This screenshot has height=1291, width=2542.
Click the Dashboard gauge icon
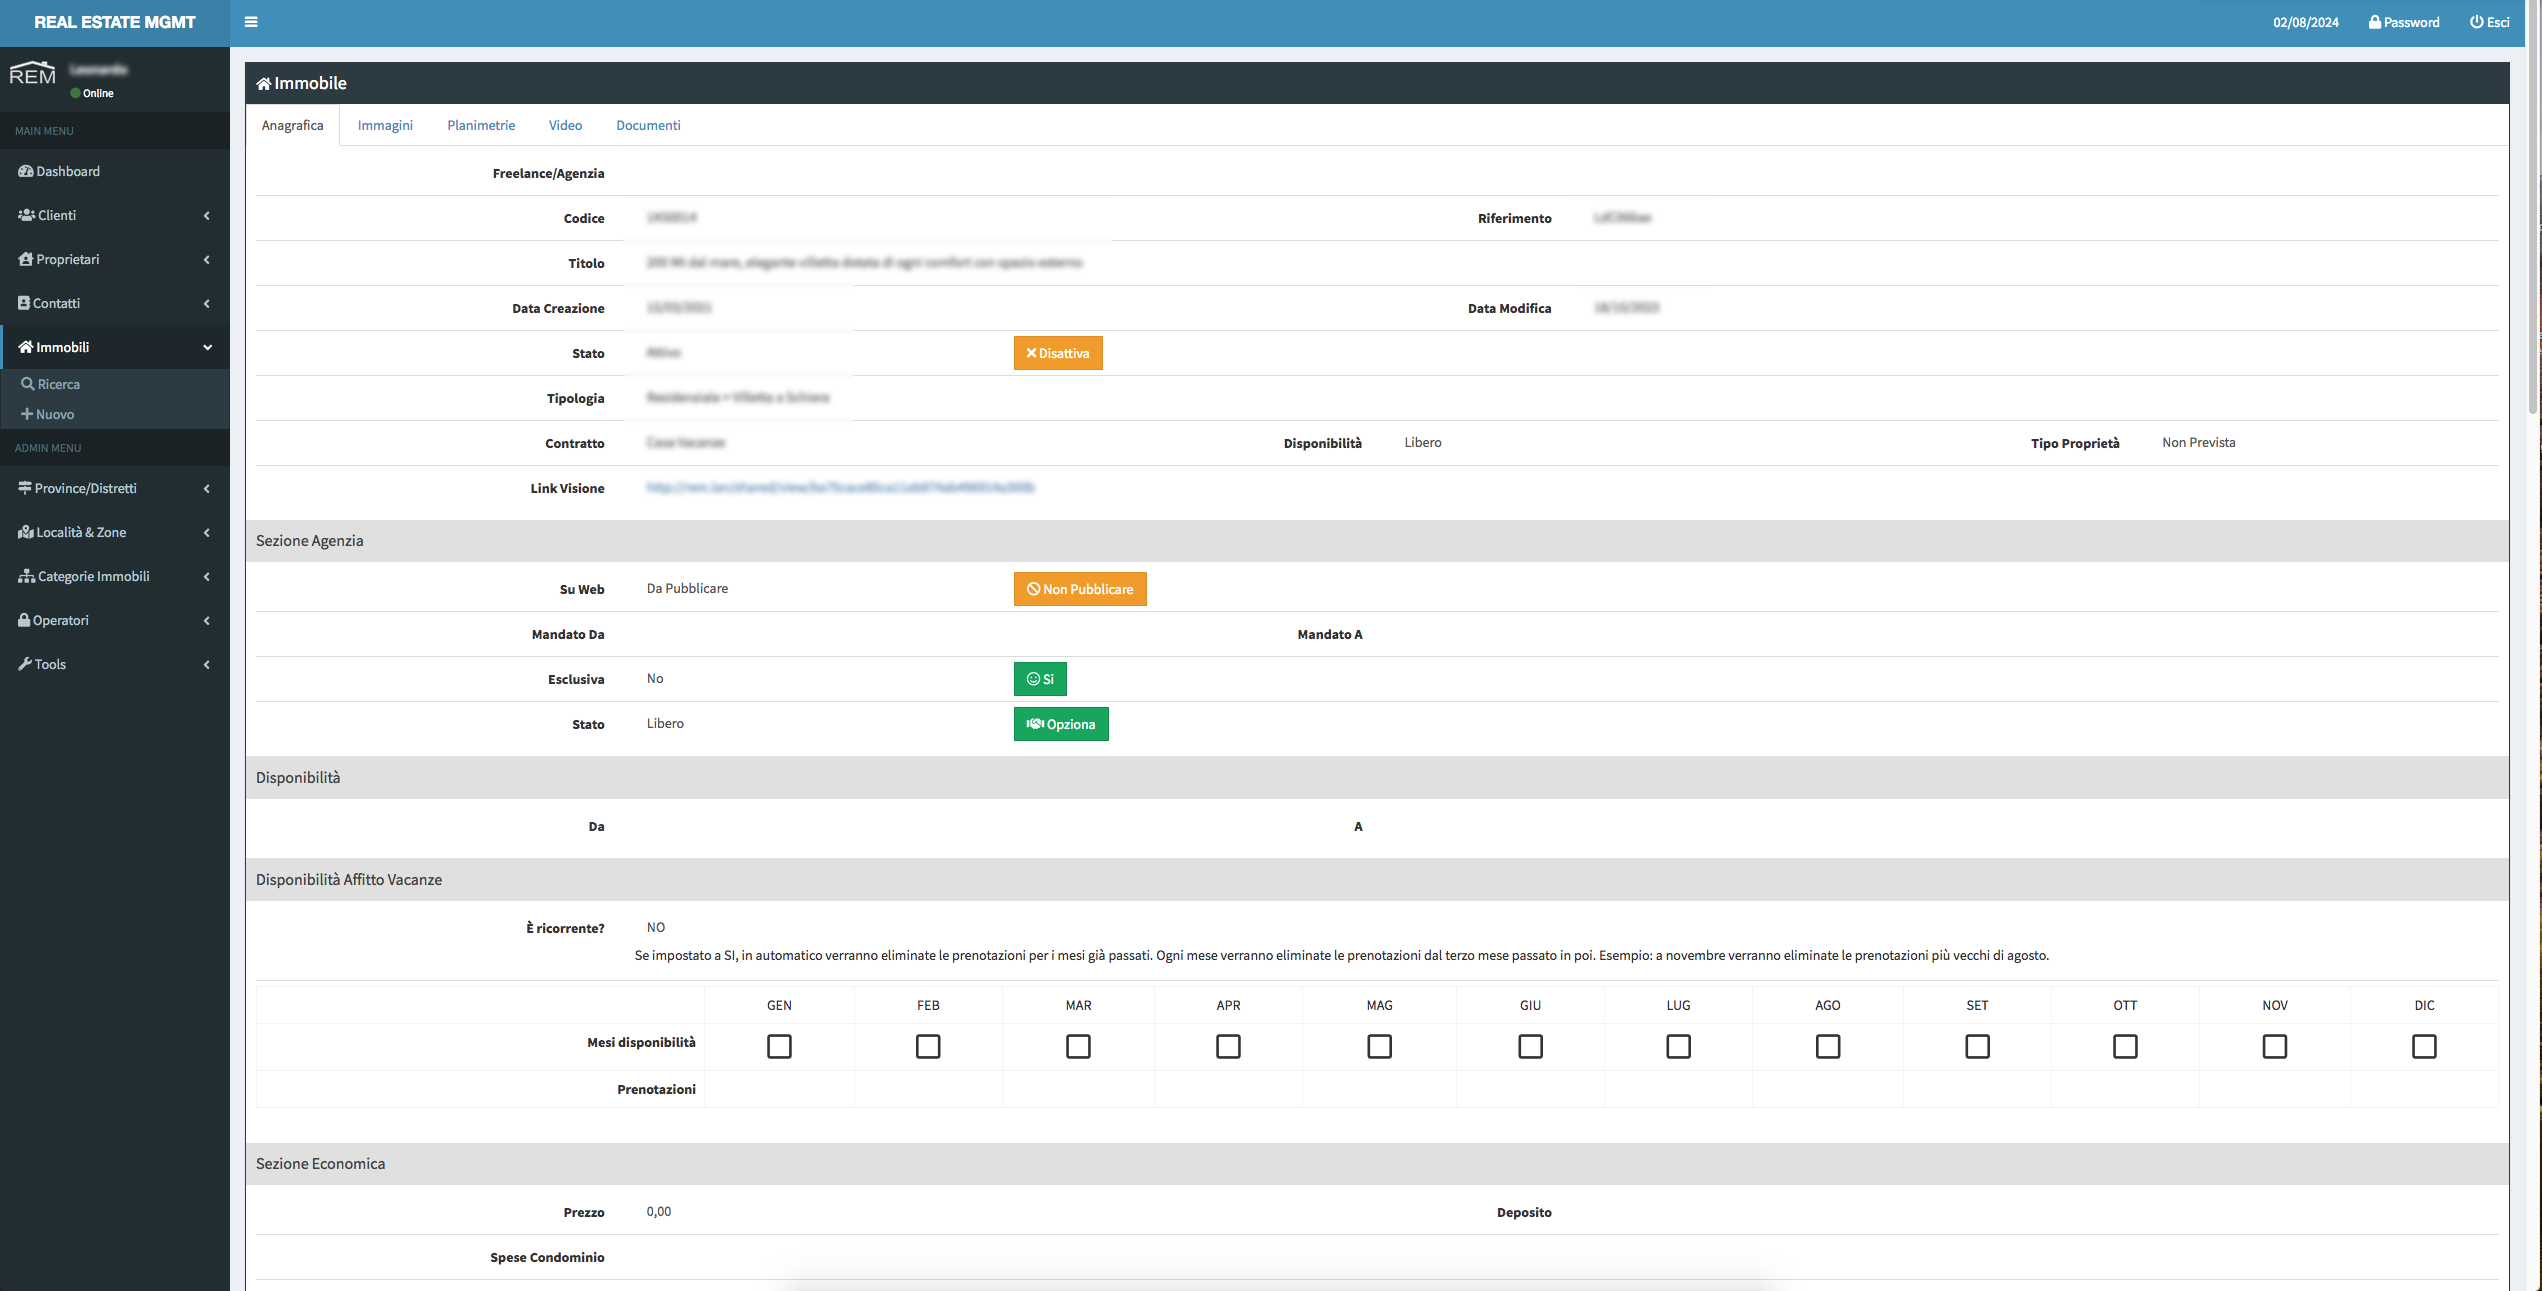coord(26,171)
